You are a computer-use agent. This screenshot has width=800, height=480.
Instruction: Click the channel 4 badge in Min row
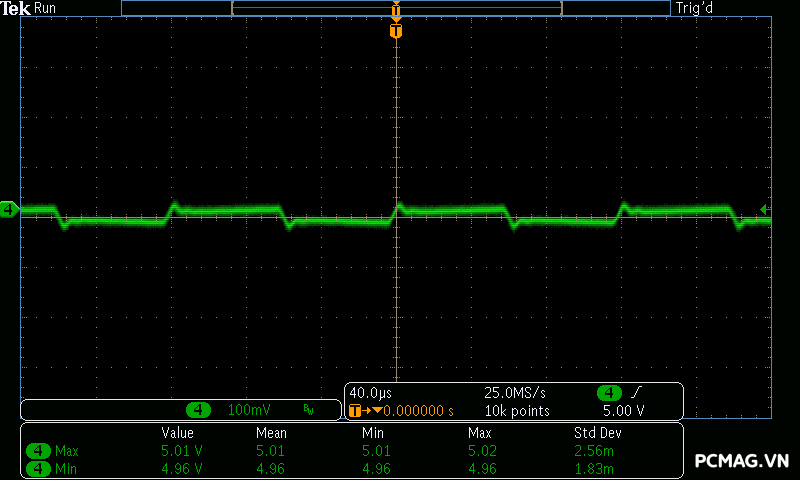[38, 468]
